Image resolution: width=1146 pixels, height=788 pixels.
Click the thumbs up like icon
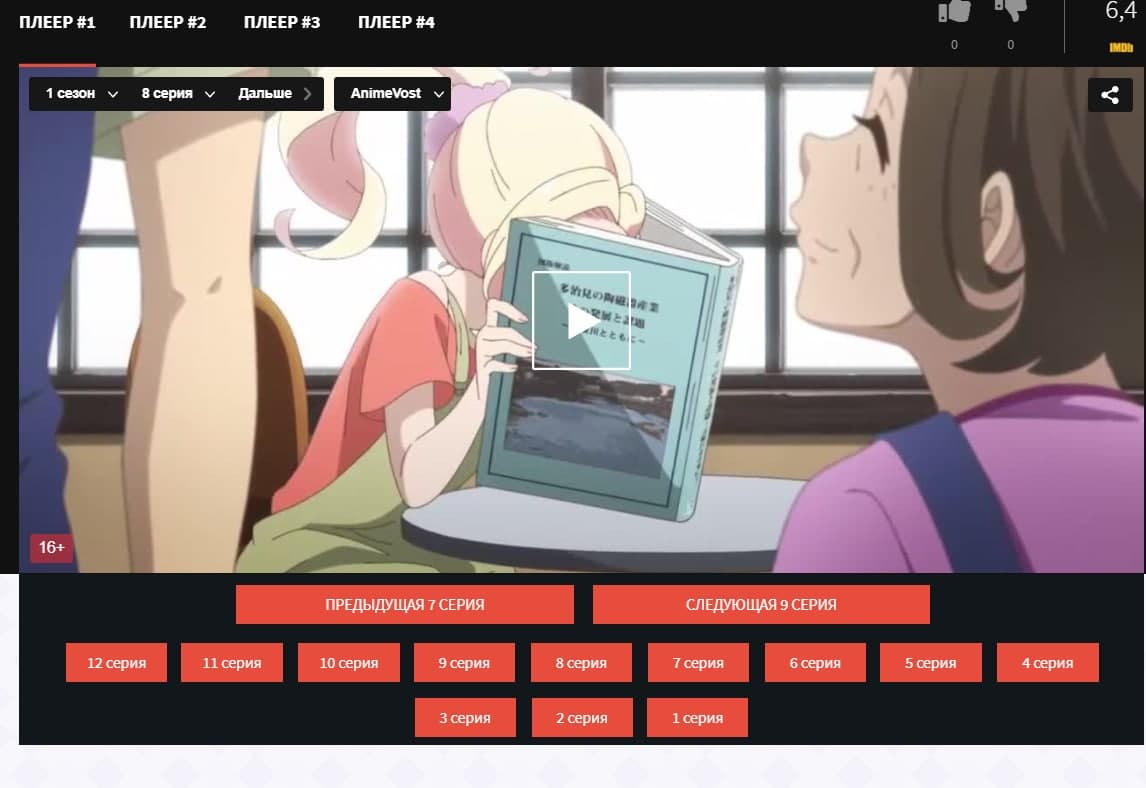click(954, 11)
